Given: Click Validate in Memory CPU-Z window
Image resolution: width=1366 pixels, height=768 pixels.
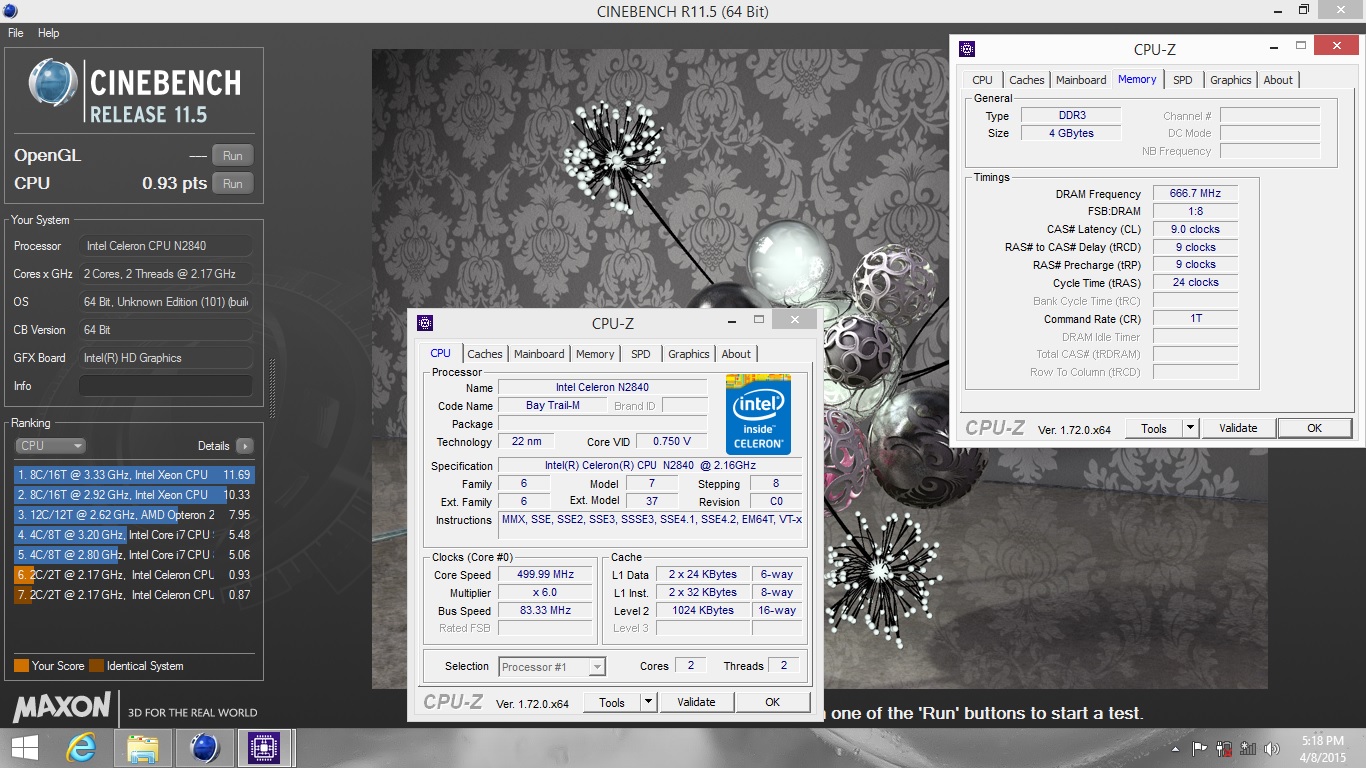Looking at the screenshot, I should 1238,428.
